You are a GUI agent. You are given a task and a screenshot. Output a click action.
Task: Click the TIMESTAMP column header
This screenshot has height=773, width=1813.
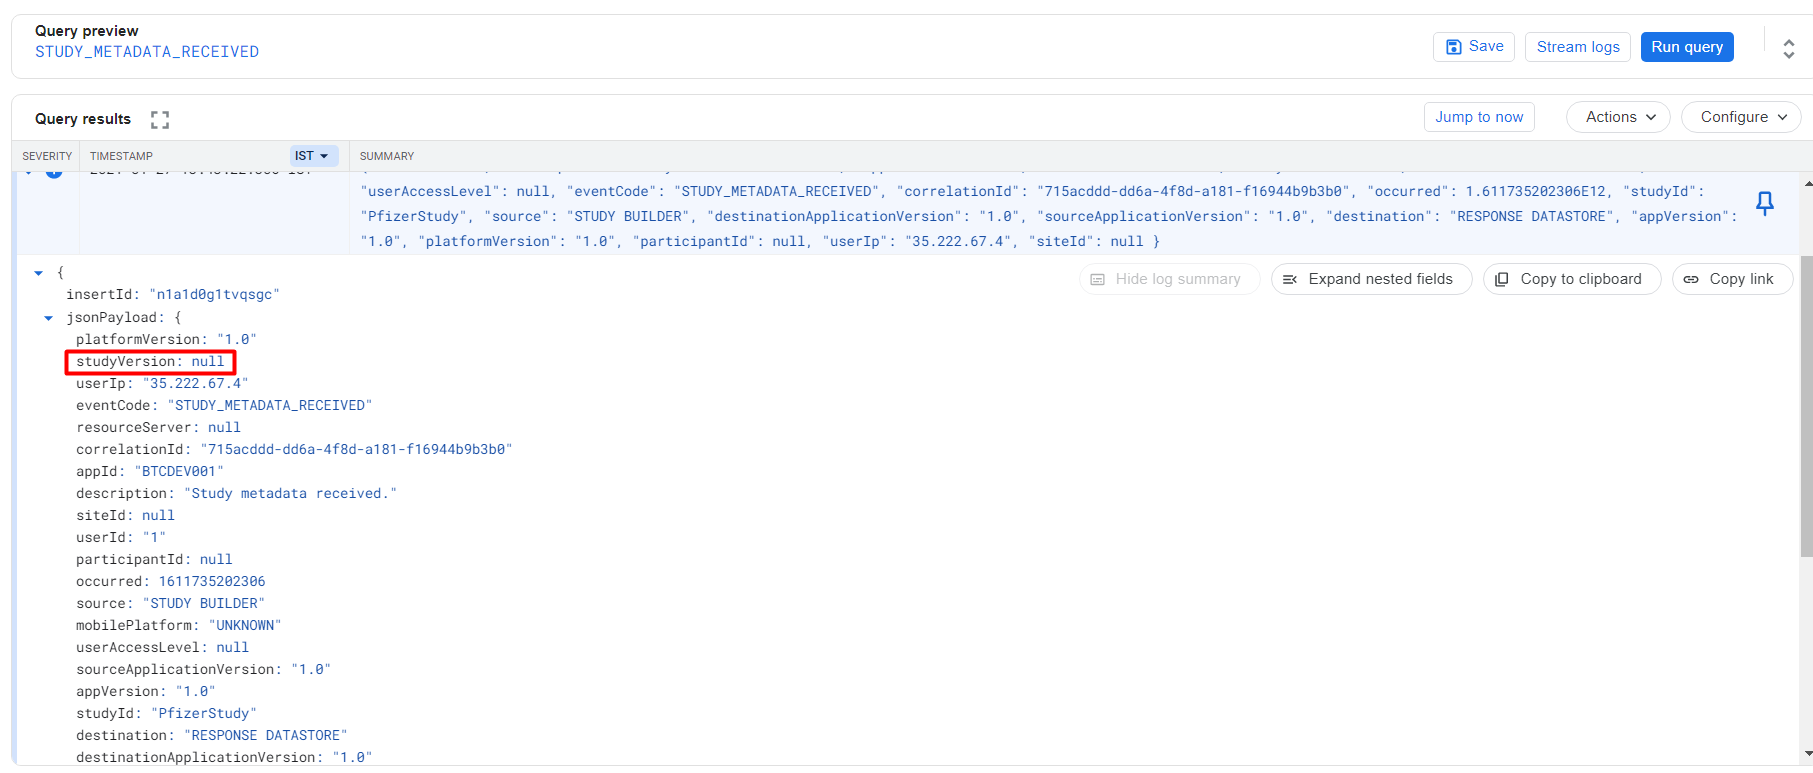click(x=121, y=156)
